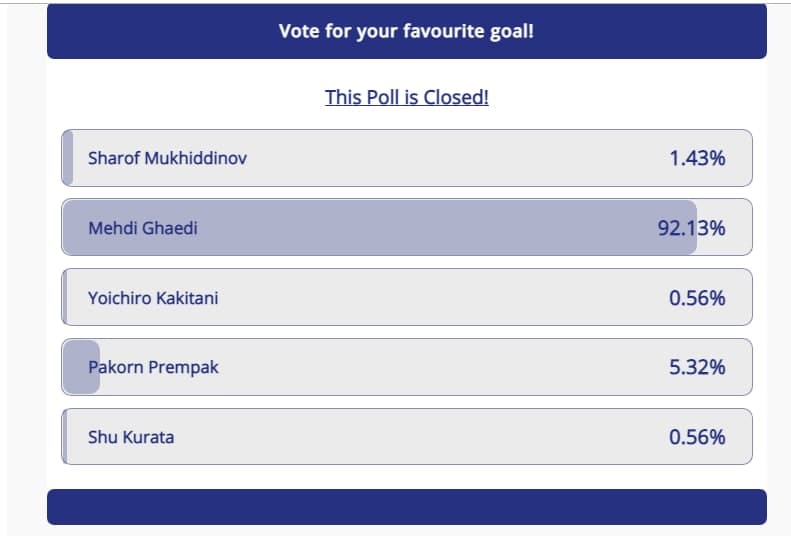Click the dark blue footer bar below poll
Image resolution: width=791 pixels, height=536 pixels.
[x=407, y=507]
